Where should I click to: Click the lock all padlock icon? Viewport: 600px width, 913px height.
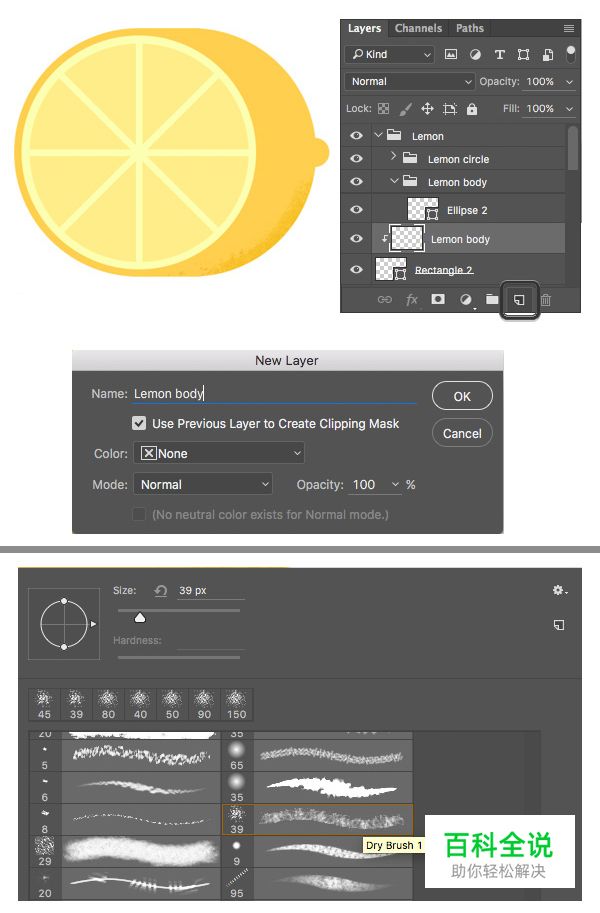click(472, 109)
